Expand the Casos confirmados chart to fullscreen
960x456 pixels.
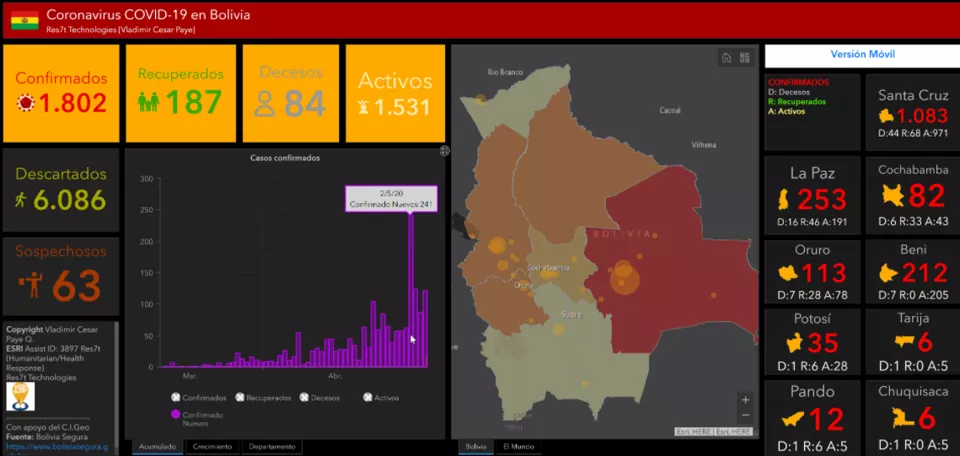pos(445,151)
